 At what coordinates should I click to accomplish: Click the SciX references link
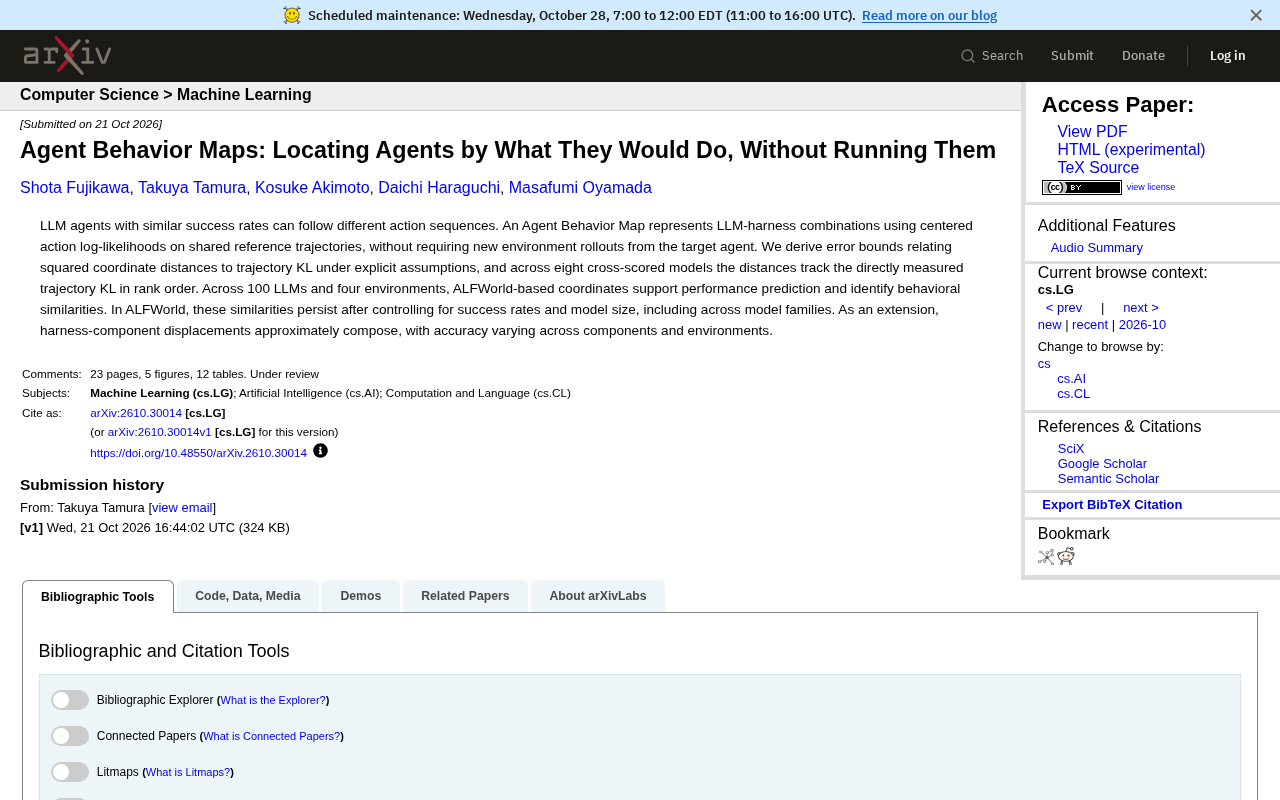[1071, 449]
